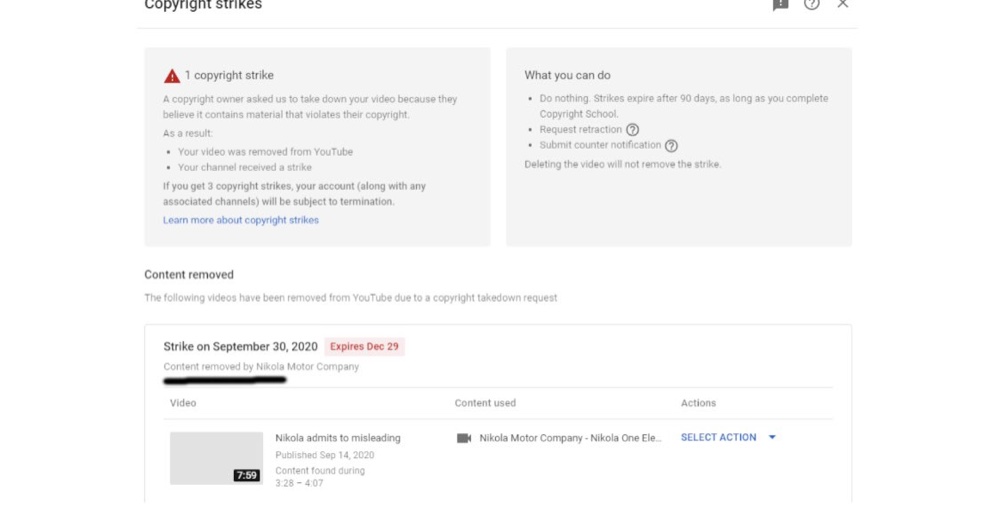Screen dimensions: 1000x526
Task: Click the '3:28 – 4:07' timestamp range
Action: (x=299, y=483)
